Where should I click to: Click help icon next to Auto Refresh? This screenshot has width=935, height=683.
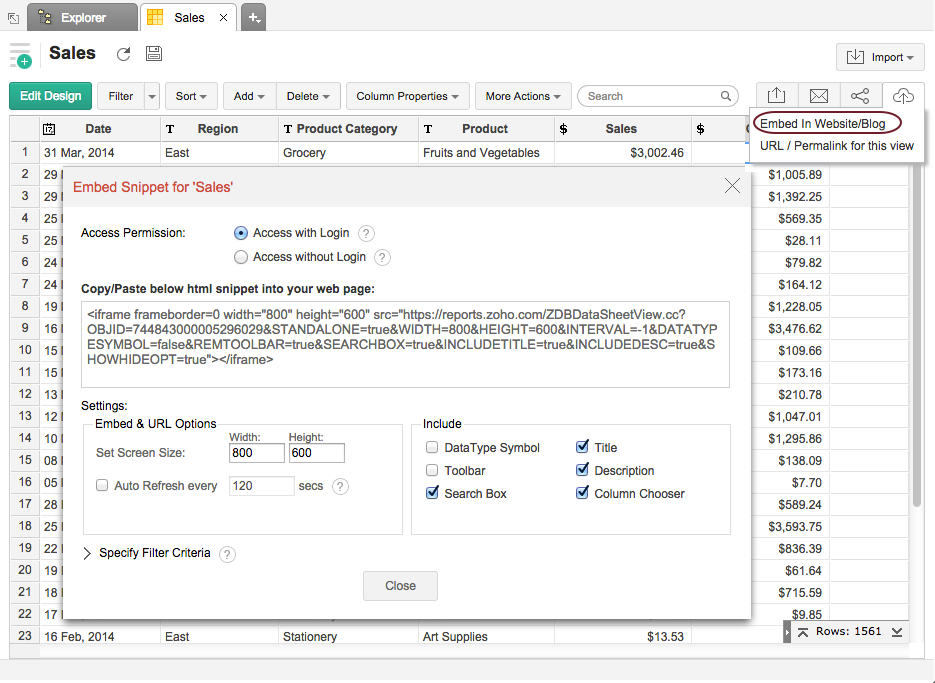340,487
